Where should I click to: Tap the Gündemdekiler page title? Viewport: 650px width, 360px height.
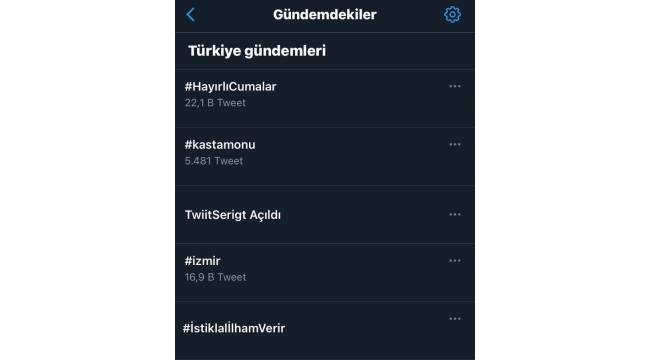(325, 15)
